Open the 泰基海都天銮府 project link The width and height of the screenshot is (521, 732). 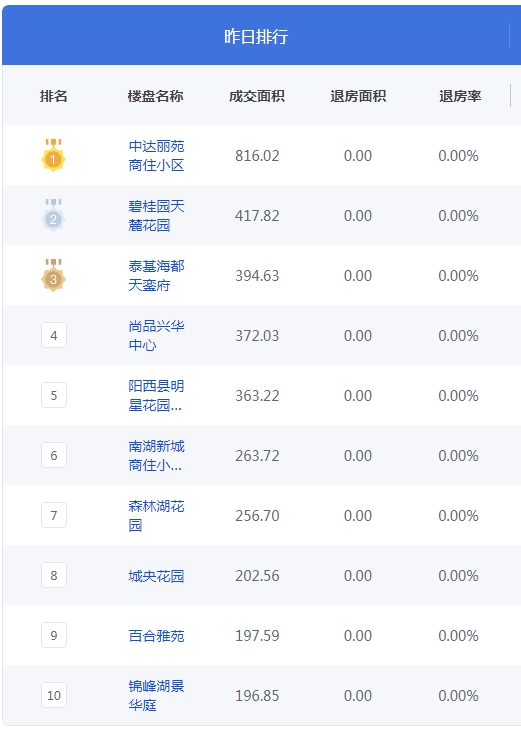pos(156,275)
